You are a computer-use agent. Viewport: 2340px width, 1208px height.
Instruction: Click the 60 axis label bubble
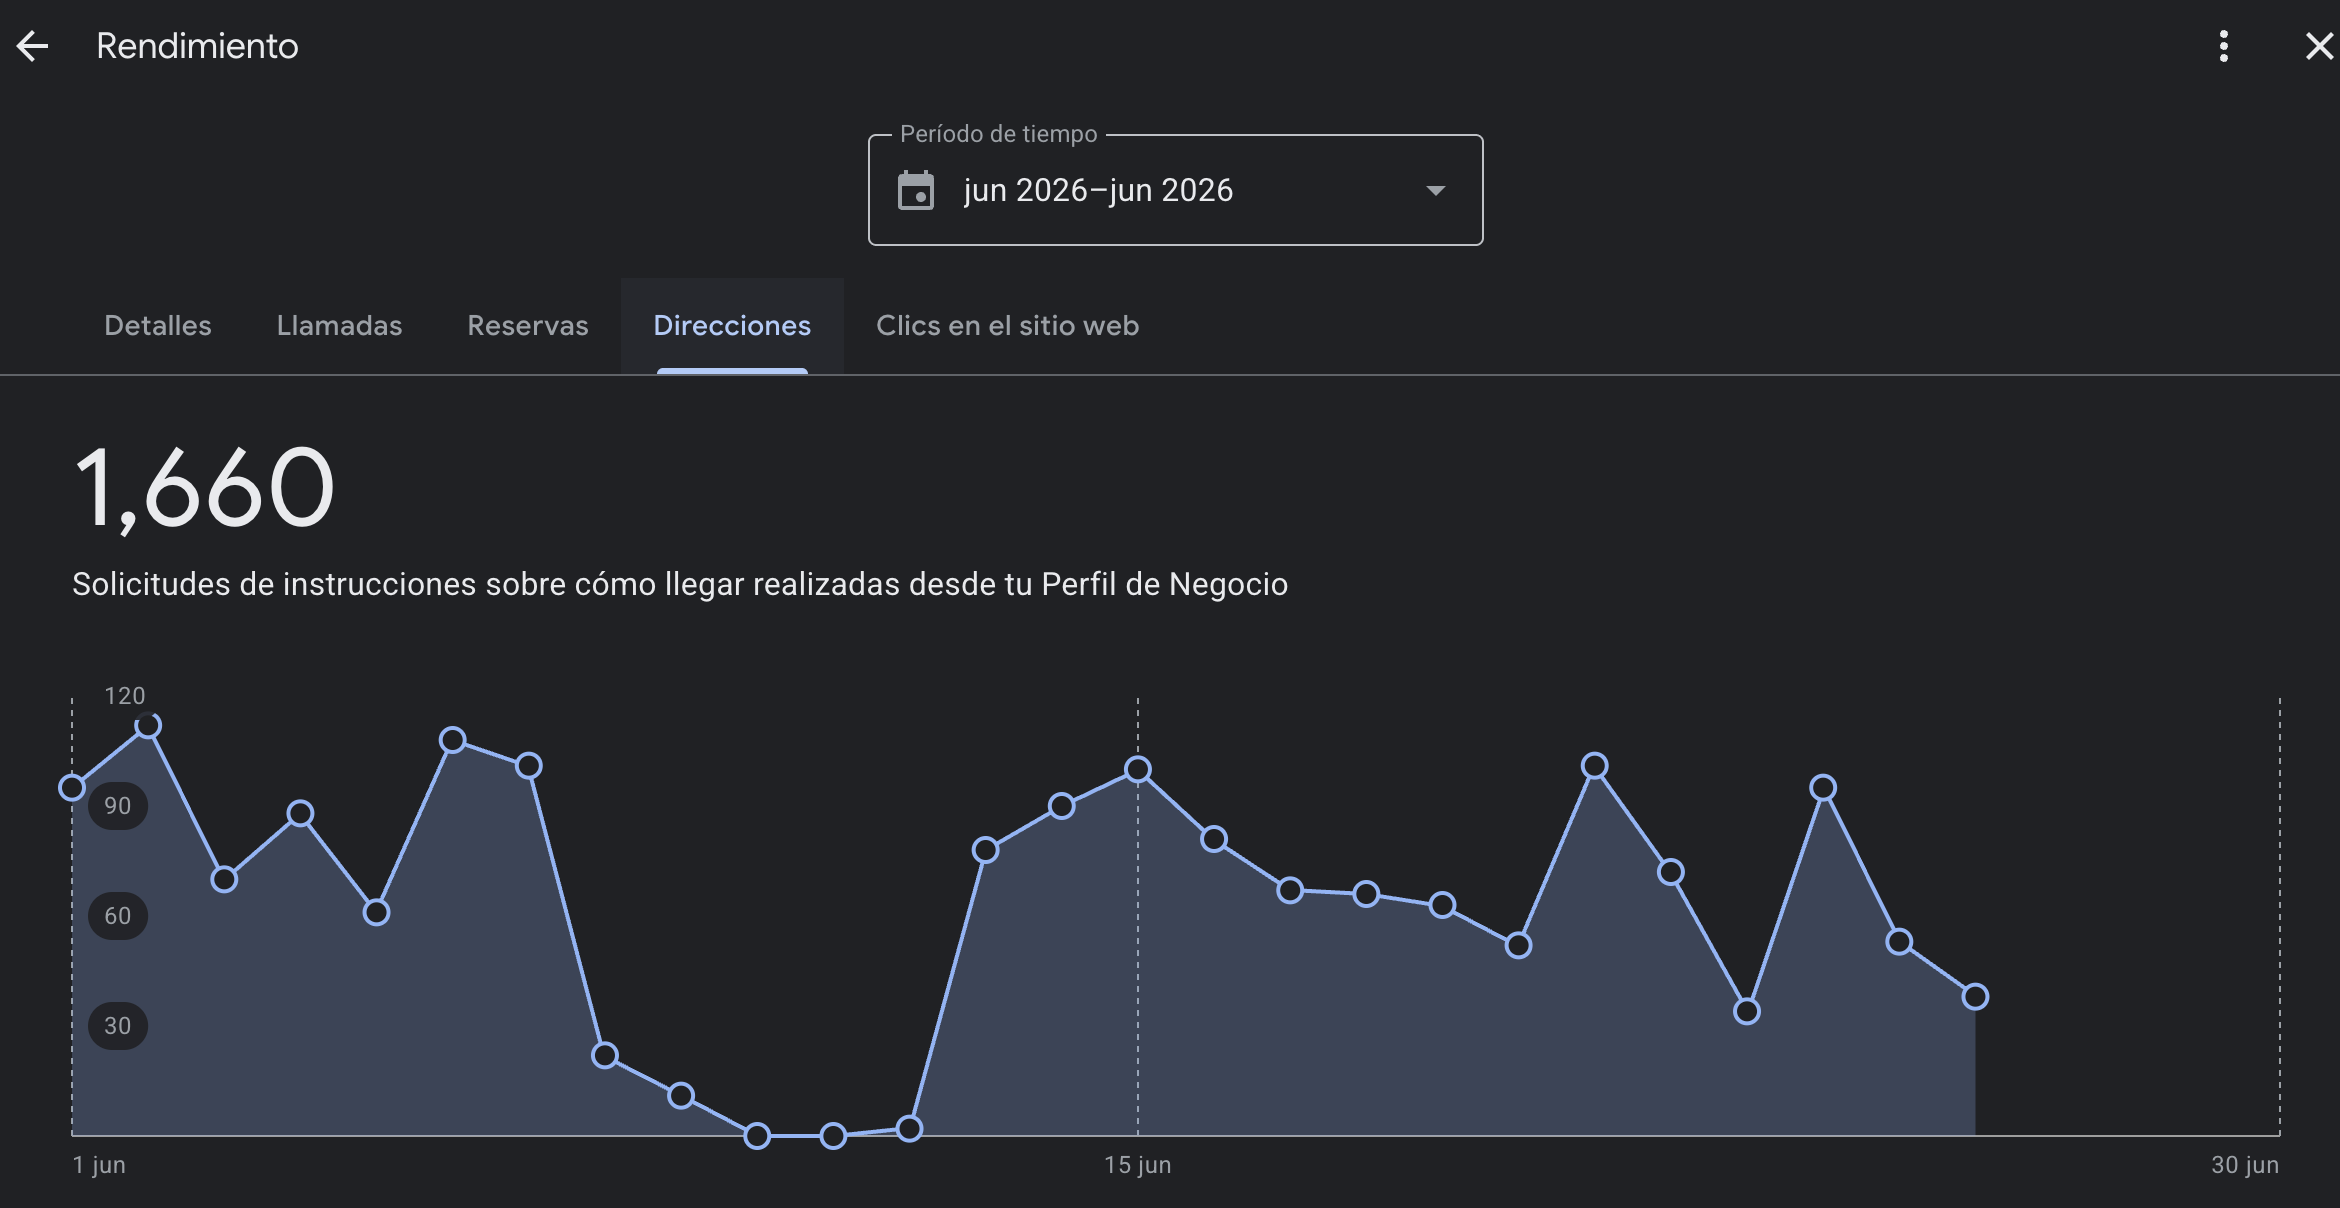(118, 916)
